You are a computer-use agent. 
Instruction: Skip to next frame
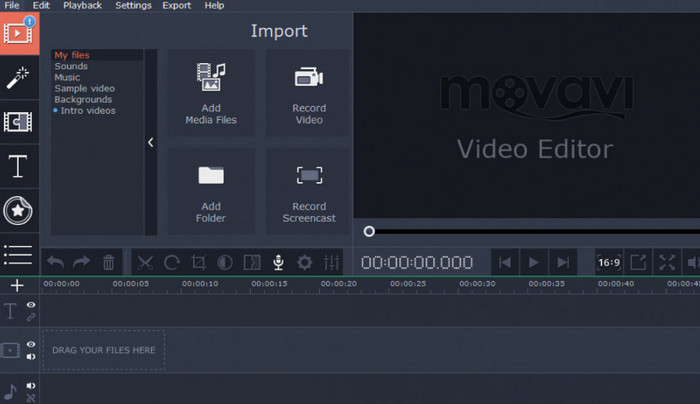(x=563, y=262)
